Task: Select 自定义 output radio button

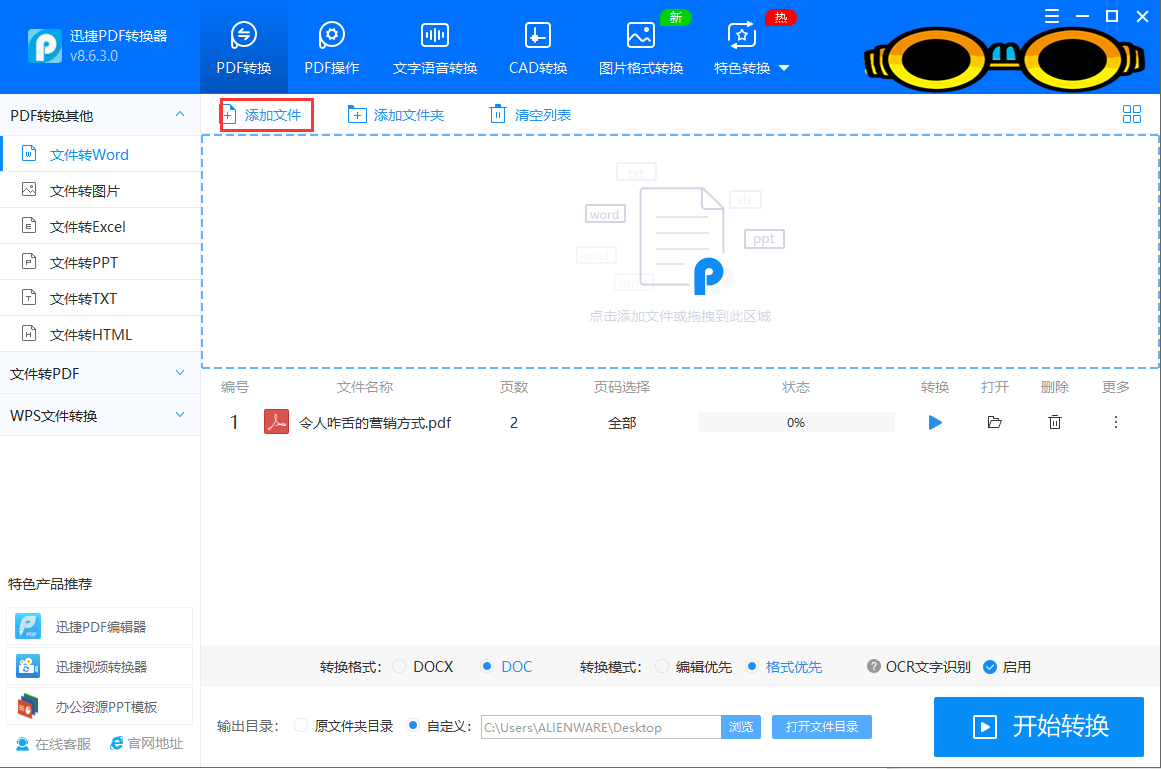Action: point(413,725)
